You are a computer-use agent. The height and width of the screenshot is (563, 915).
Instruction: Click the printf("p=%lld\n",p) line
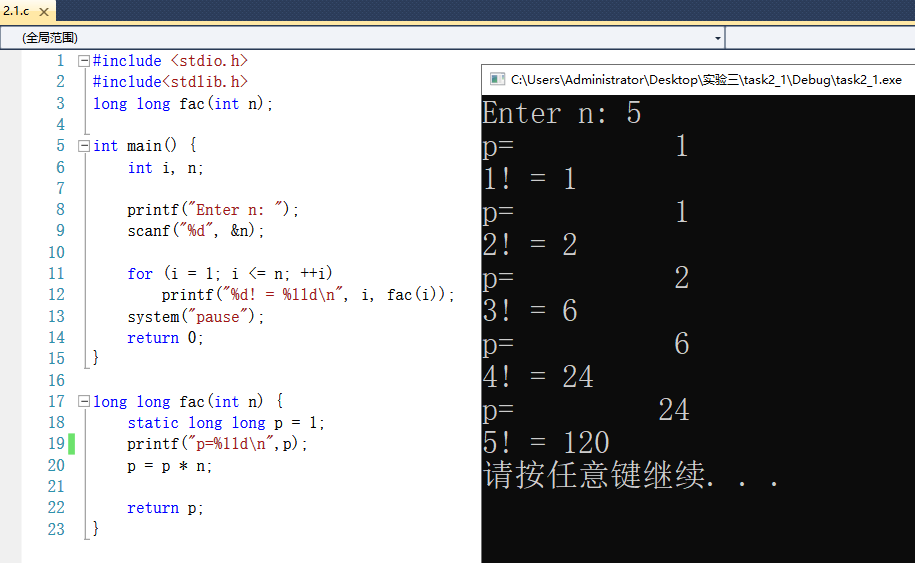tap(217, 444)
